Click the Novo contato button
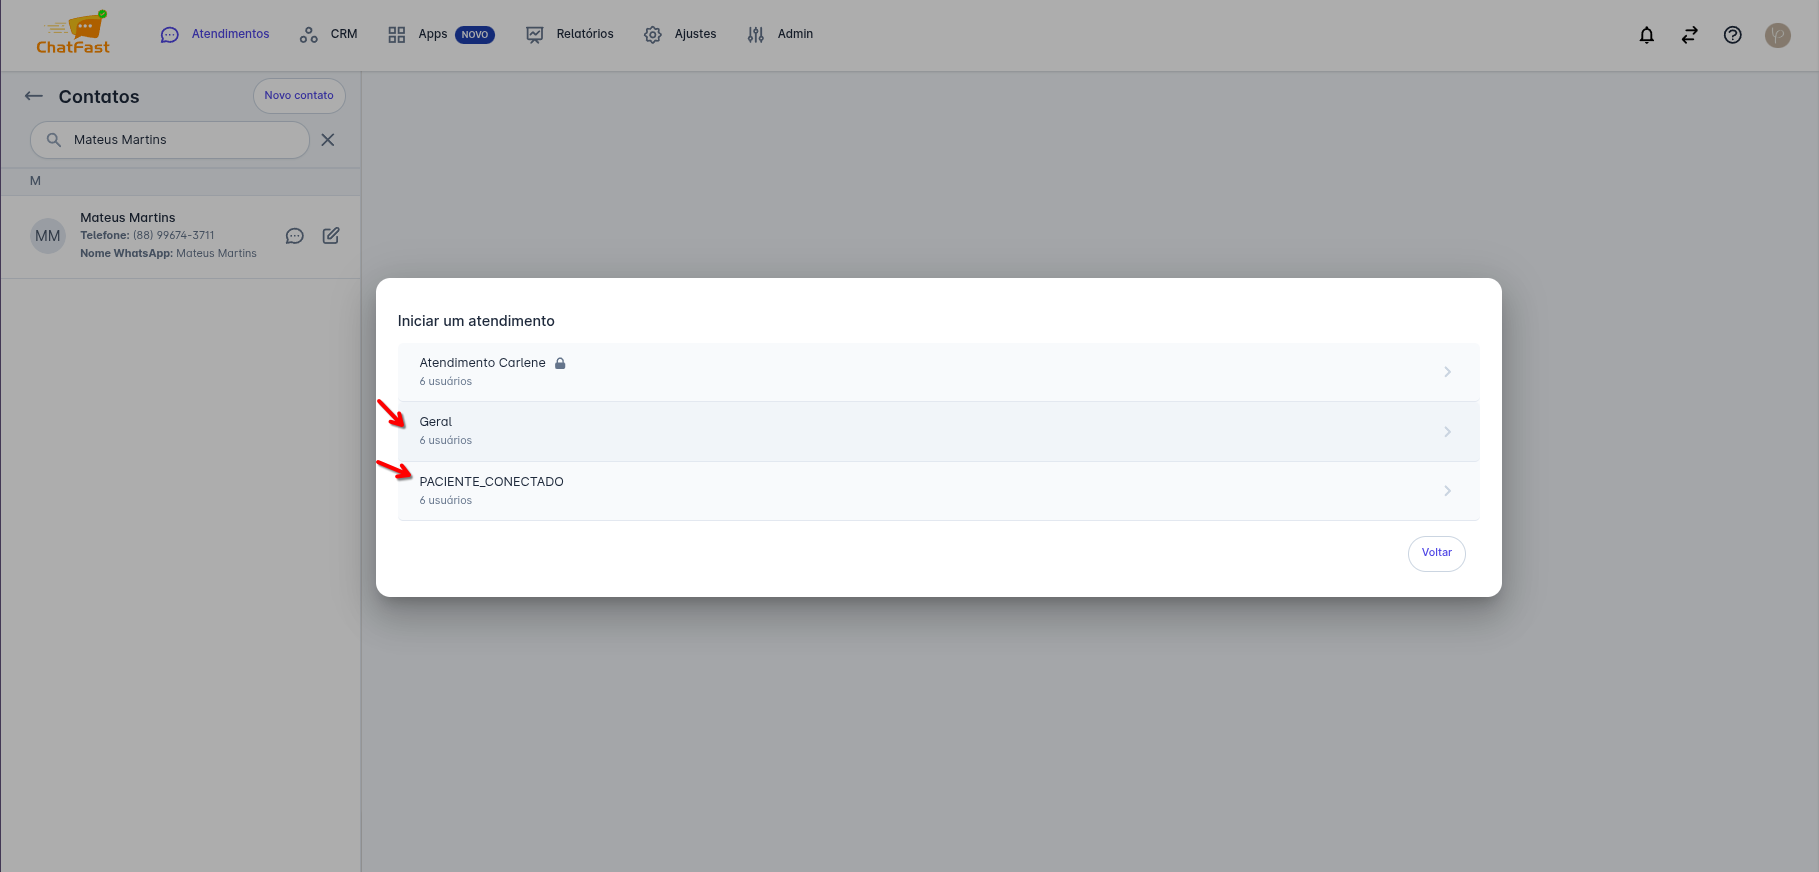Viewport: 1819px width, 872px height. [x=299, y=96]
